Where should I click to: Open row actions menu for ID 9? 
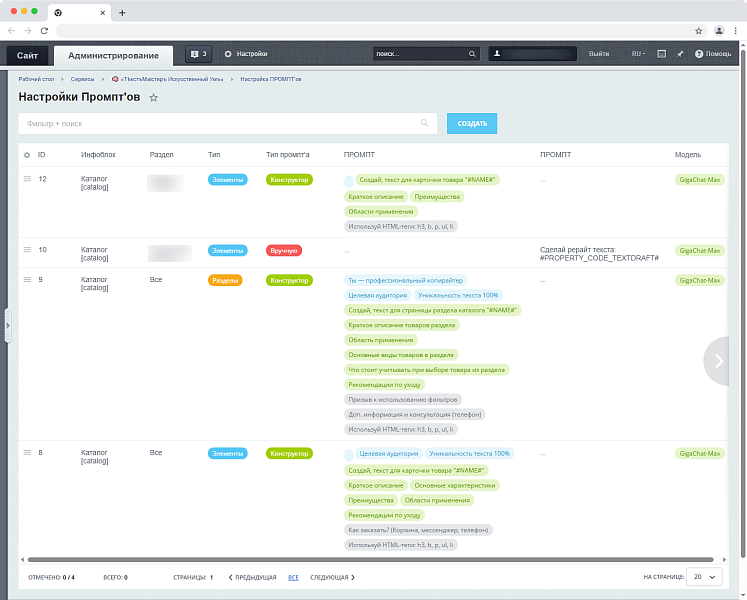[27, 280]
